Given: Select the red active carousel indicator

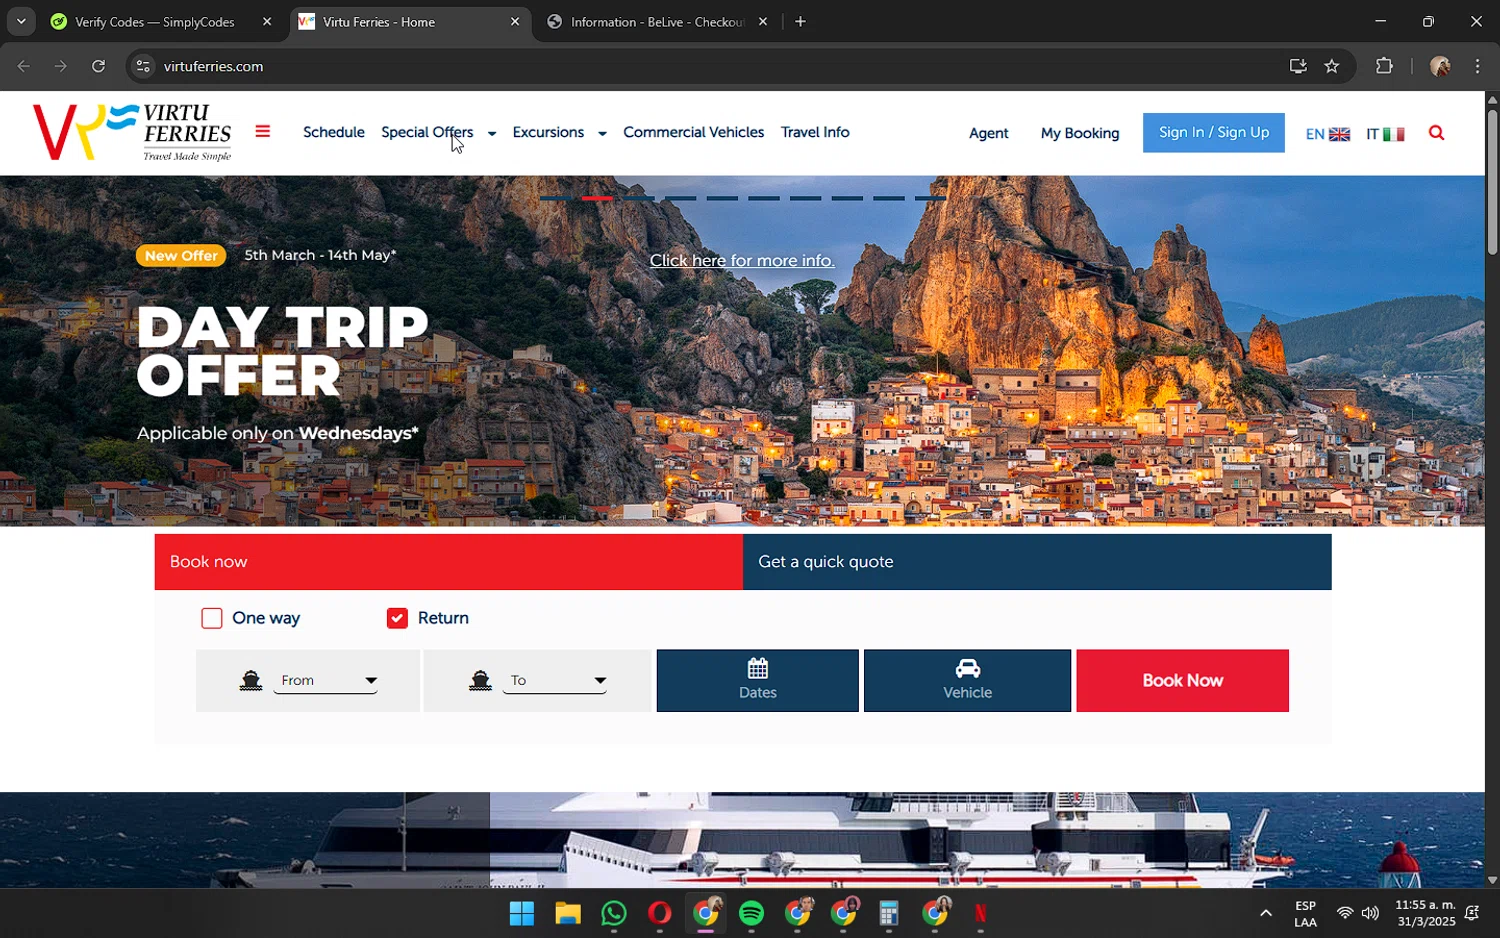Looking at the screenshot, I should 597,198.
